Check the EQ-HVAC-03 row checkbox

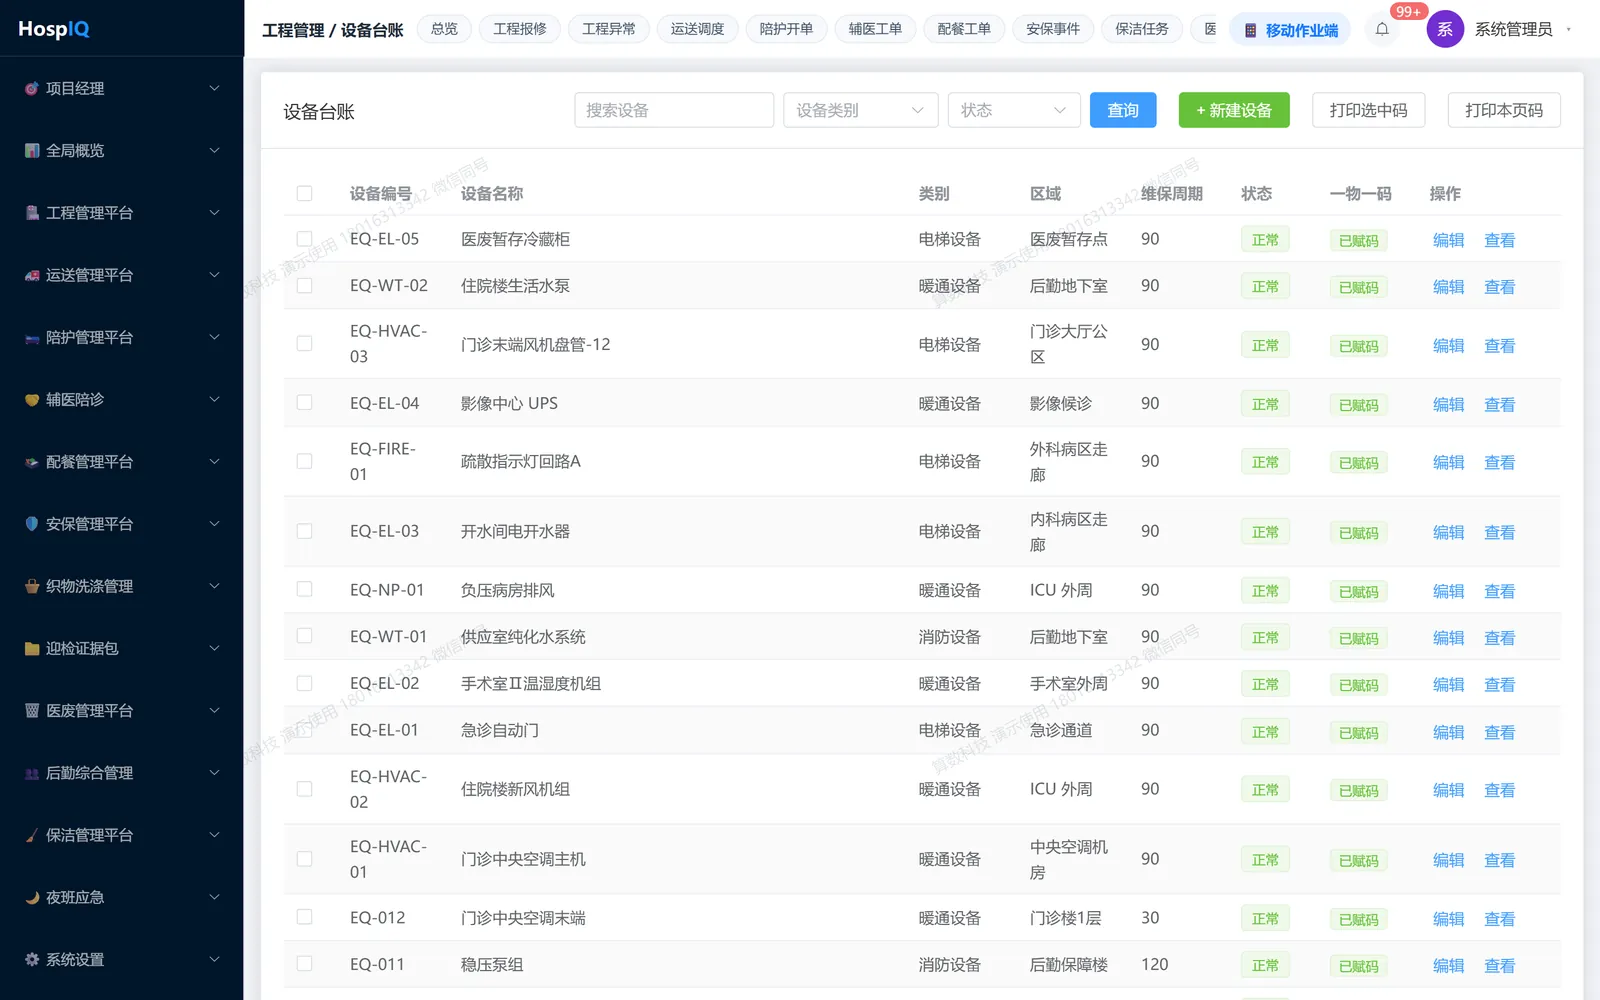[x=305, y=344]
